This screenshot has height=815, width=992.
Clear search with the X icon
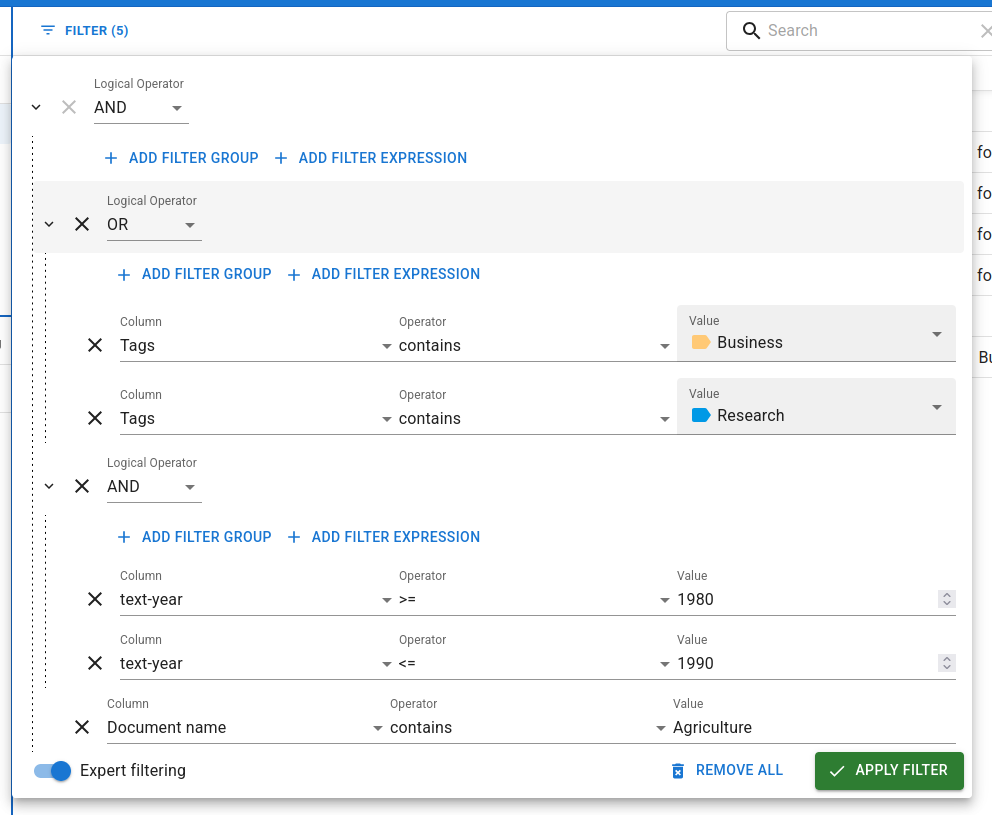pyautogui.click(x=986, y=30)
